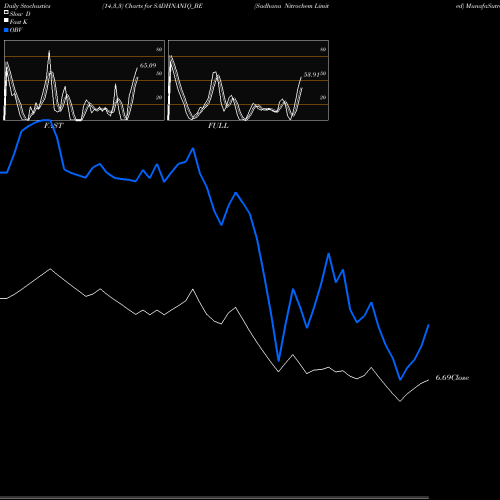Click the 80 level label in FULL chart
The height and width of the screenshot is (500, 500).
[323, 50]
